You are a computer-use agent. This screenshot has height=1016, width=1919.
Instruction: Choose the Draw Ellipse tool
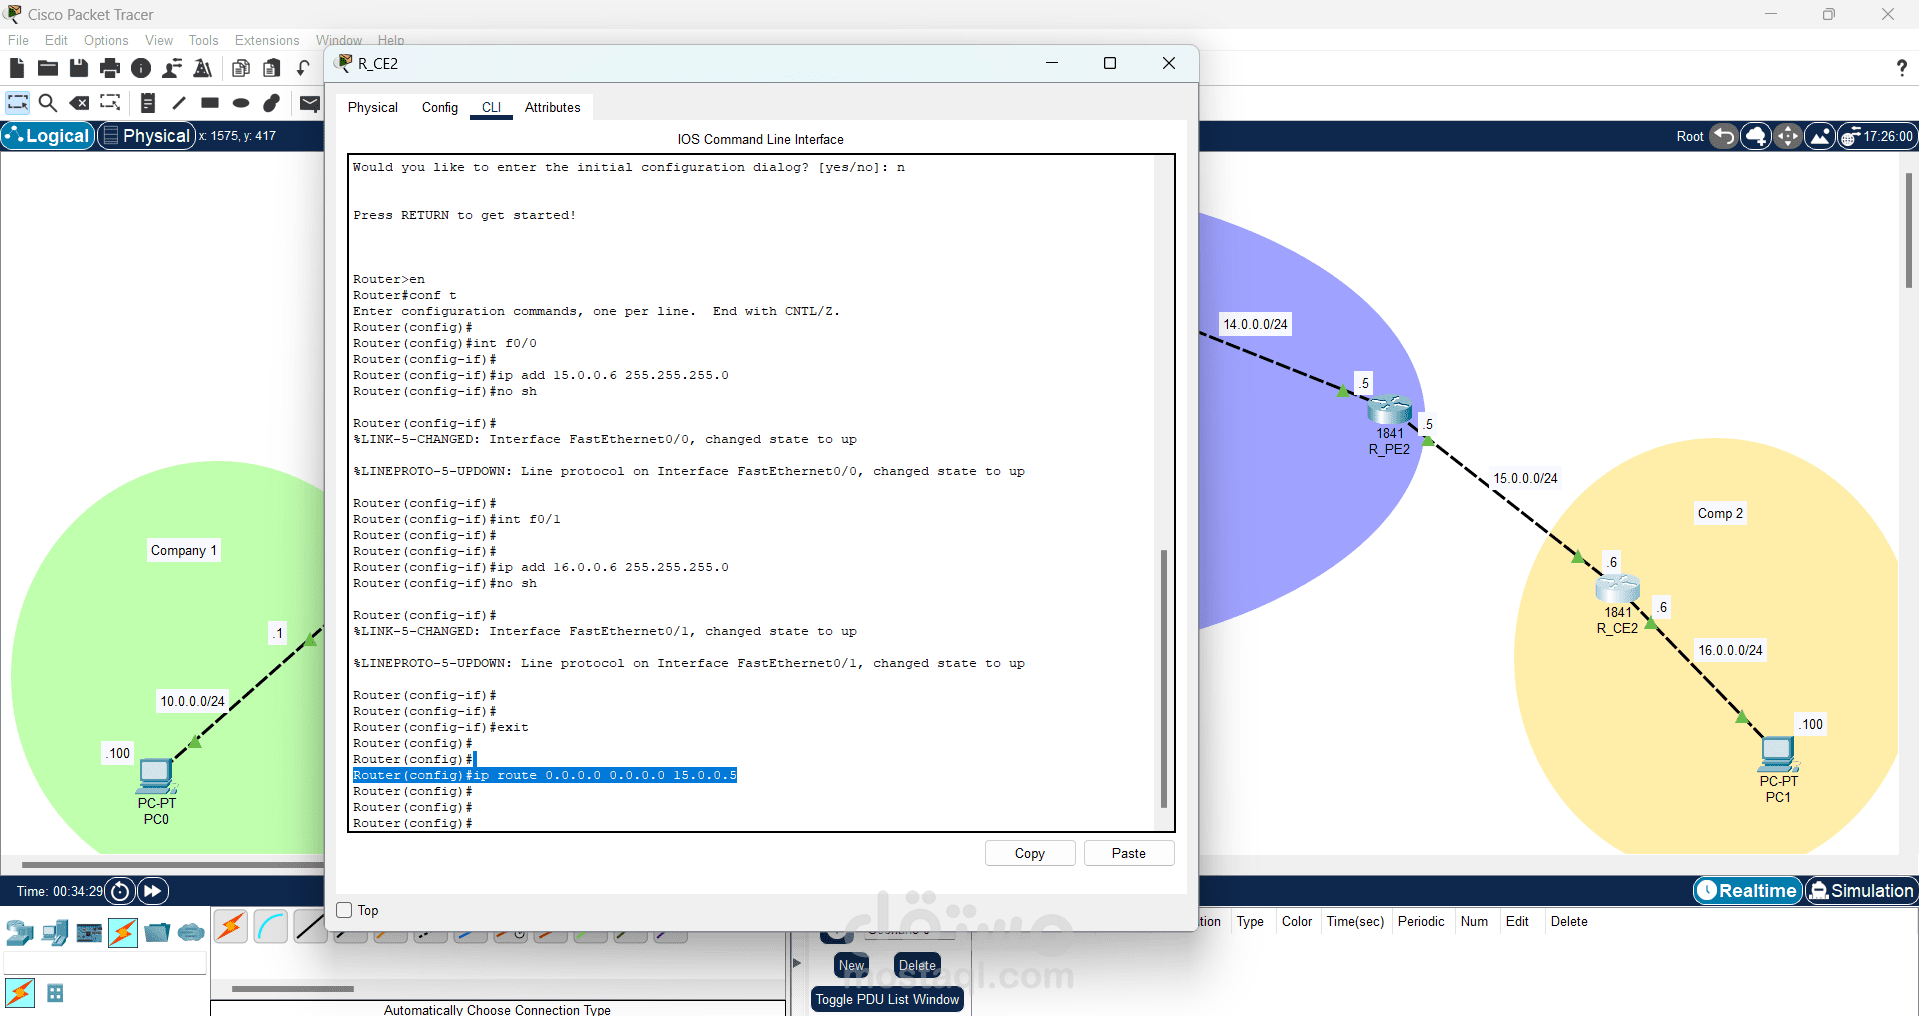pyautogui.click(x=241, y=103)
